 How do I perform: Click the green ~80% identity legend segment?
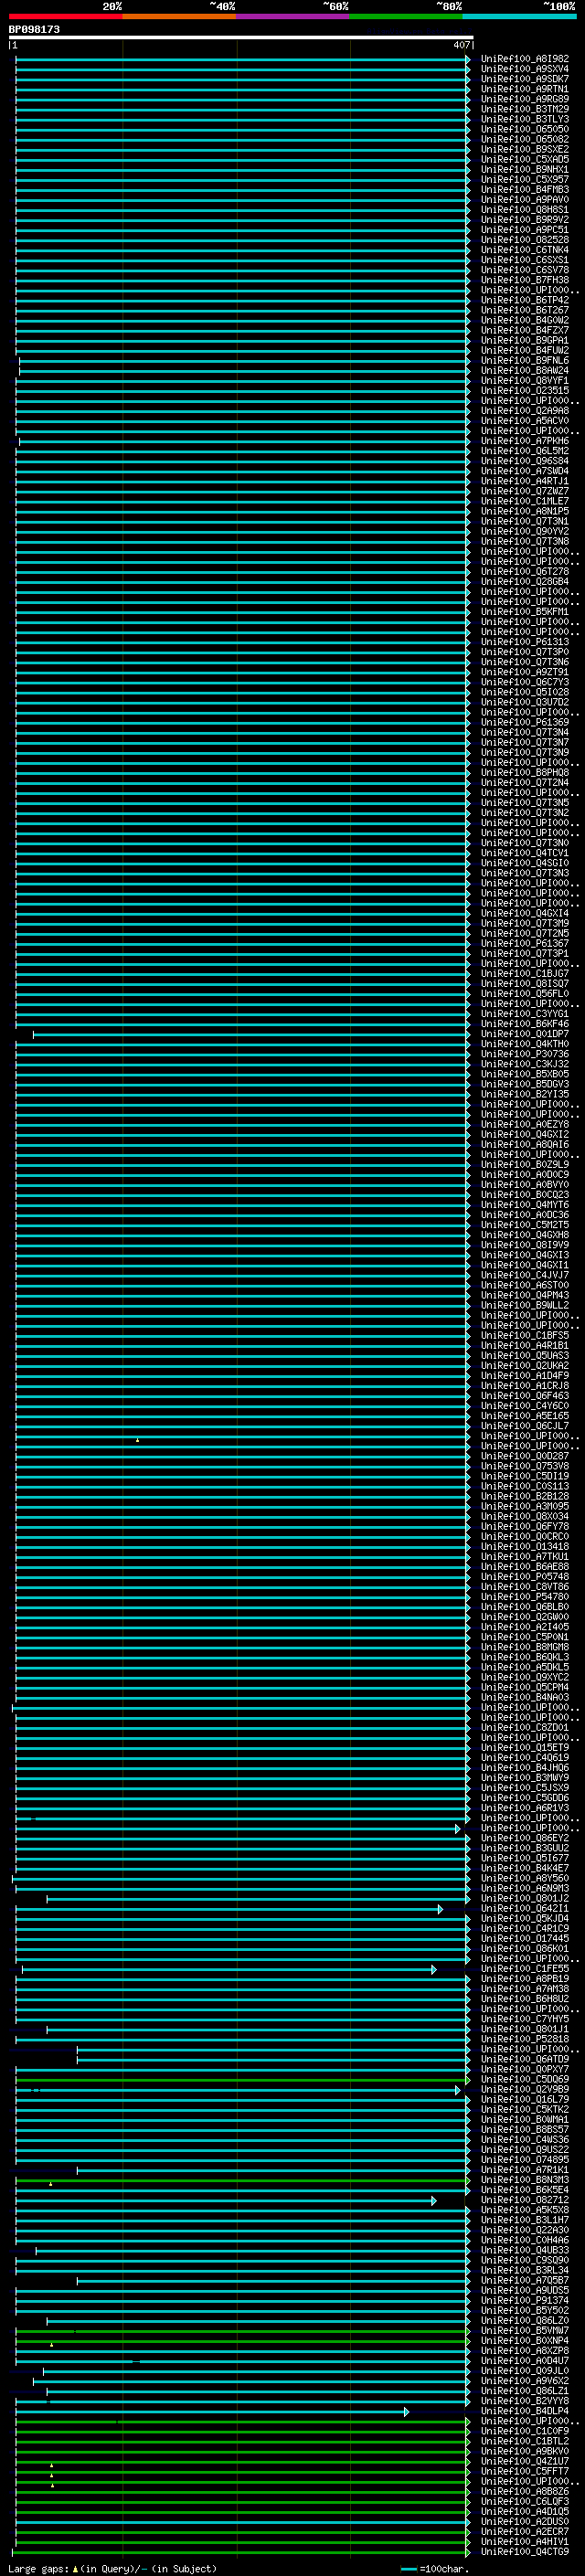point(406,16)
